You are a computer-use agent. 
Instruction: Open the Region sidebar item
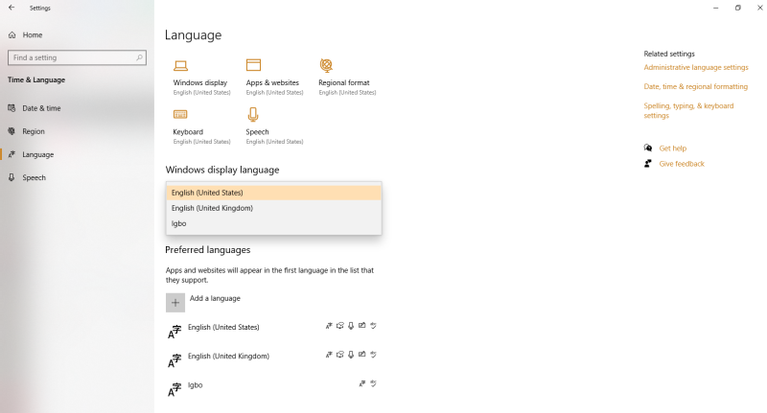[x=33, y=131]
